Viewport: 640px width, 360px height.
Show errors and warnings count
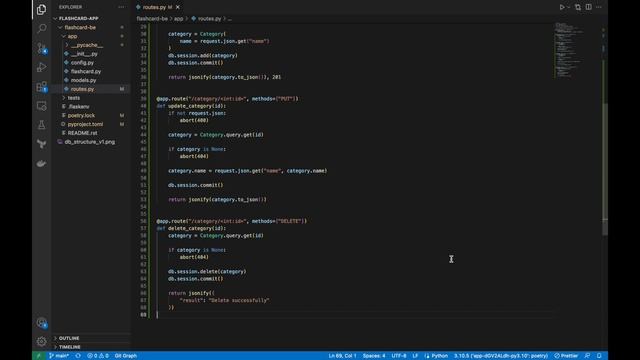pos(98,356)
